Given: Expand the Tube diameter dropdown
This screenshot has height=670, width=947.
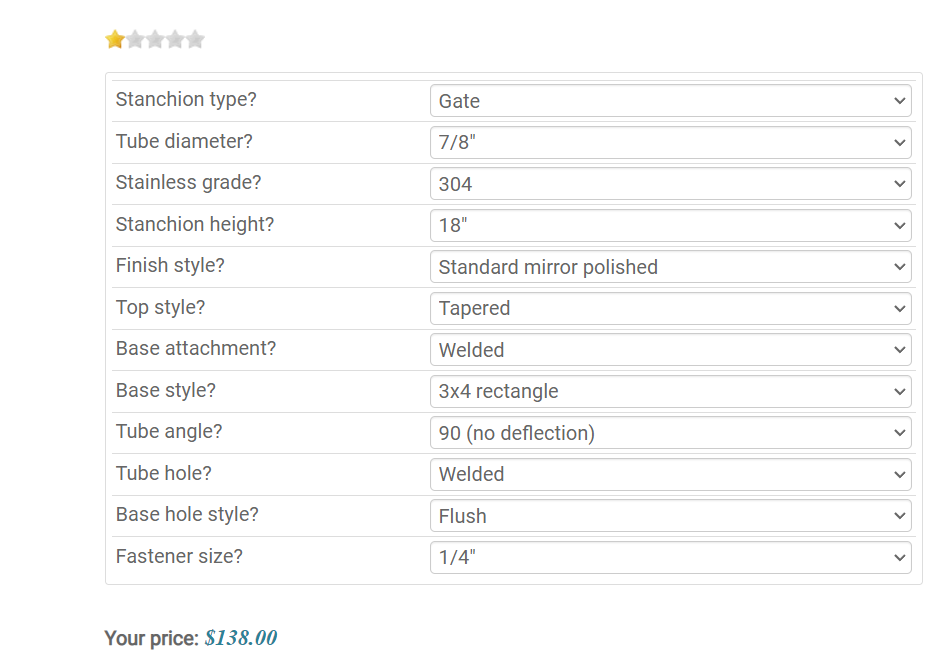Looking at the screenshot, I should pyautogui.click(x=670, y=143).
